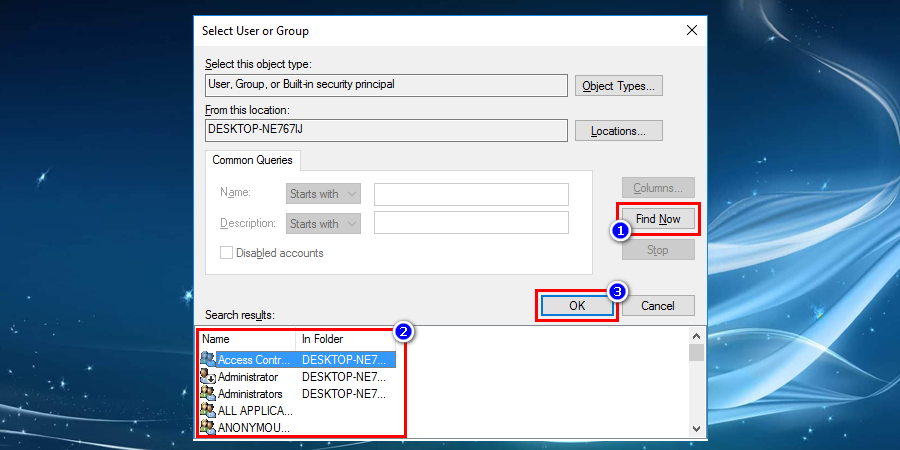Image resolution: width=900 pixels, height=450 pixels.
Task: Click the DESKTOP-NE767IJ location field
Action: tap(386, 130)
